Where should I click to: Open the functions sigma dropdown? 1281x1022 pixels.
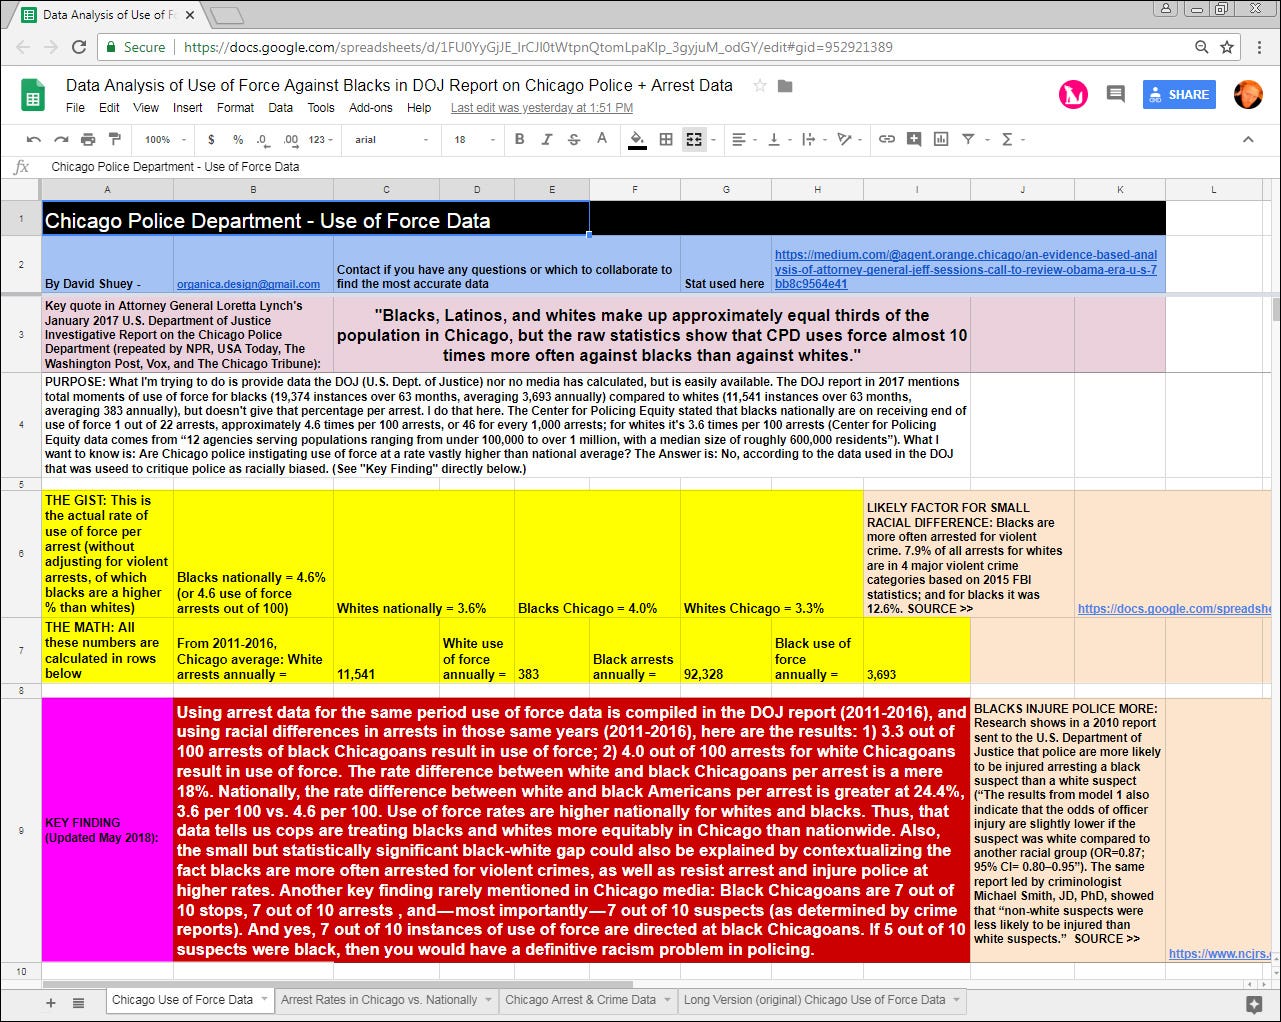(x=1013, y=139)
